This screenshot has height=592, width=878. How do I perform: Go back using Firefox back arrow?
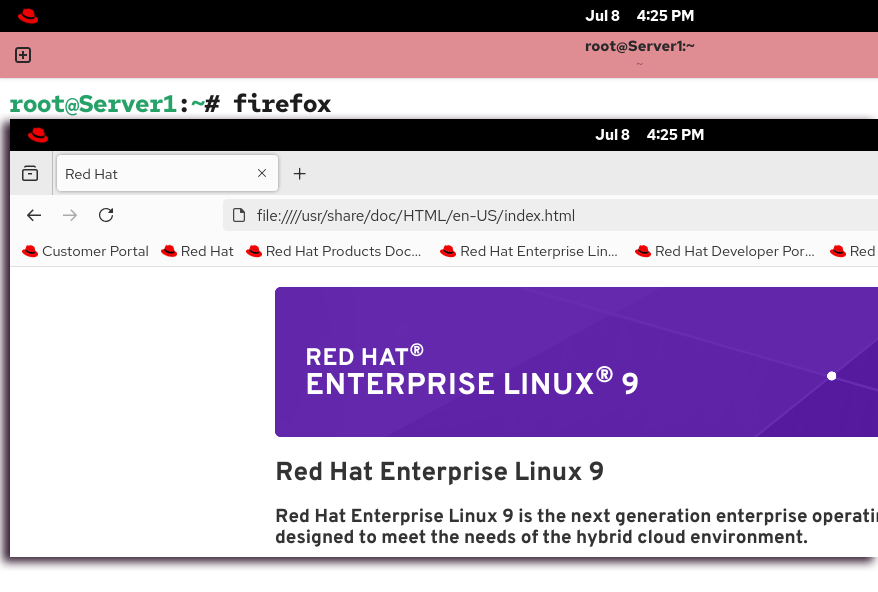pyautogui.click(x=34, y=215)
